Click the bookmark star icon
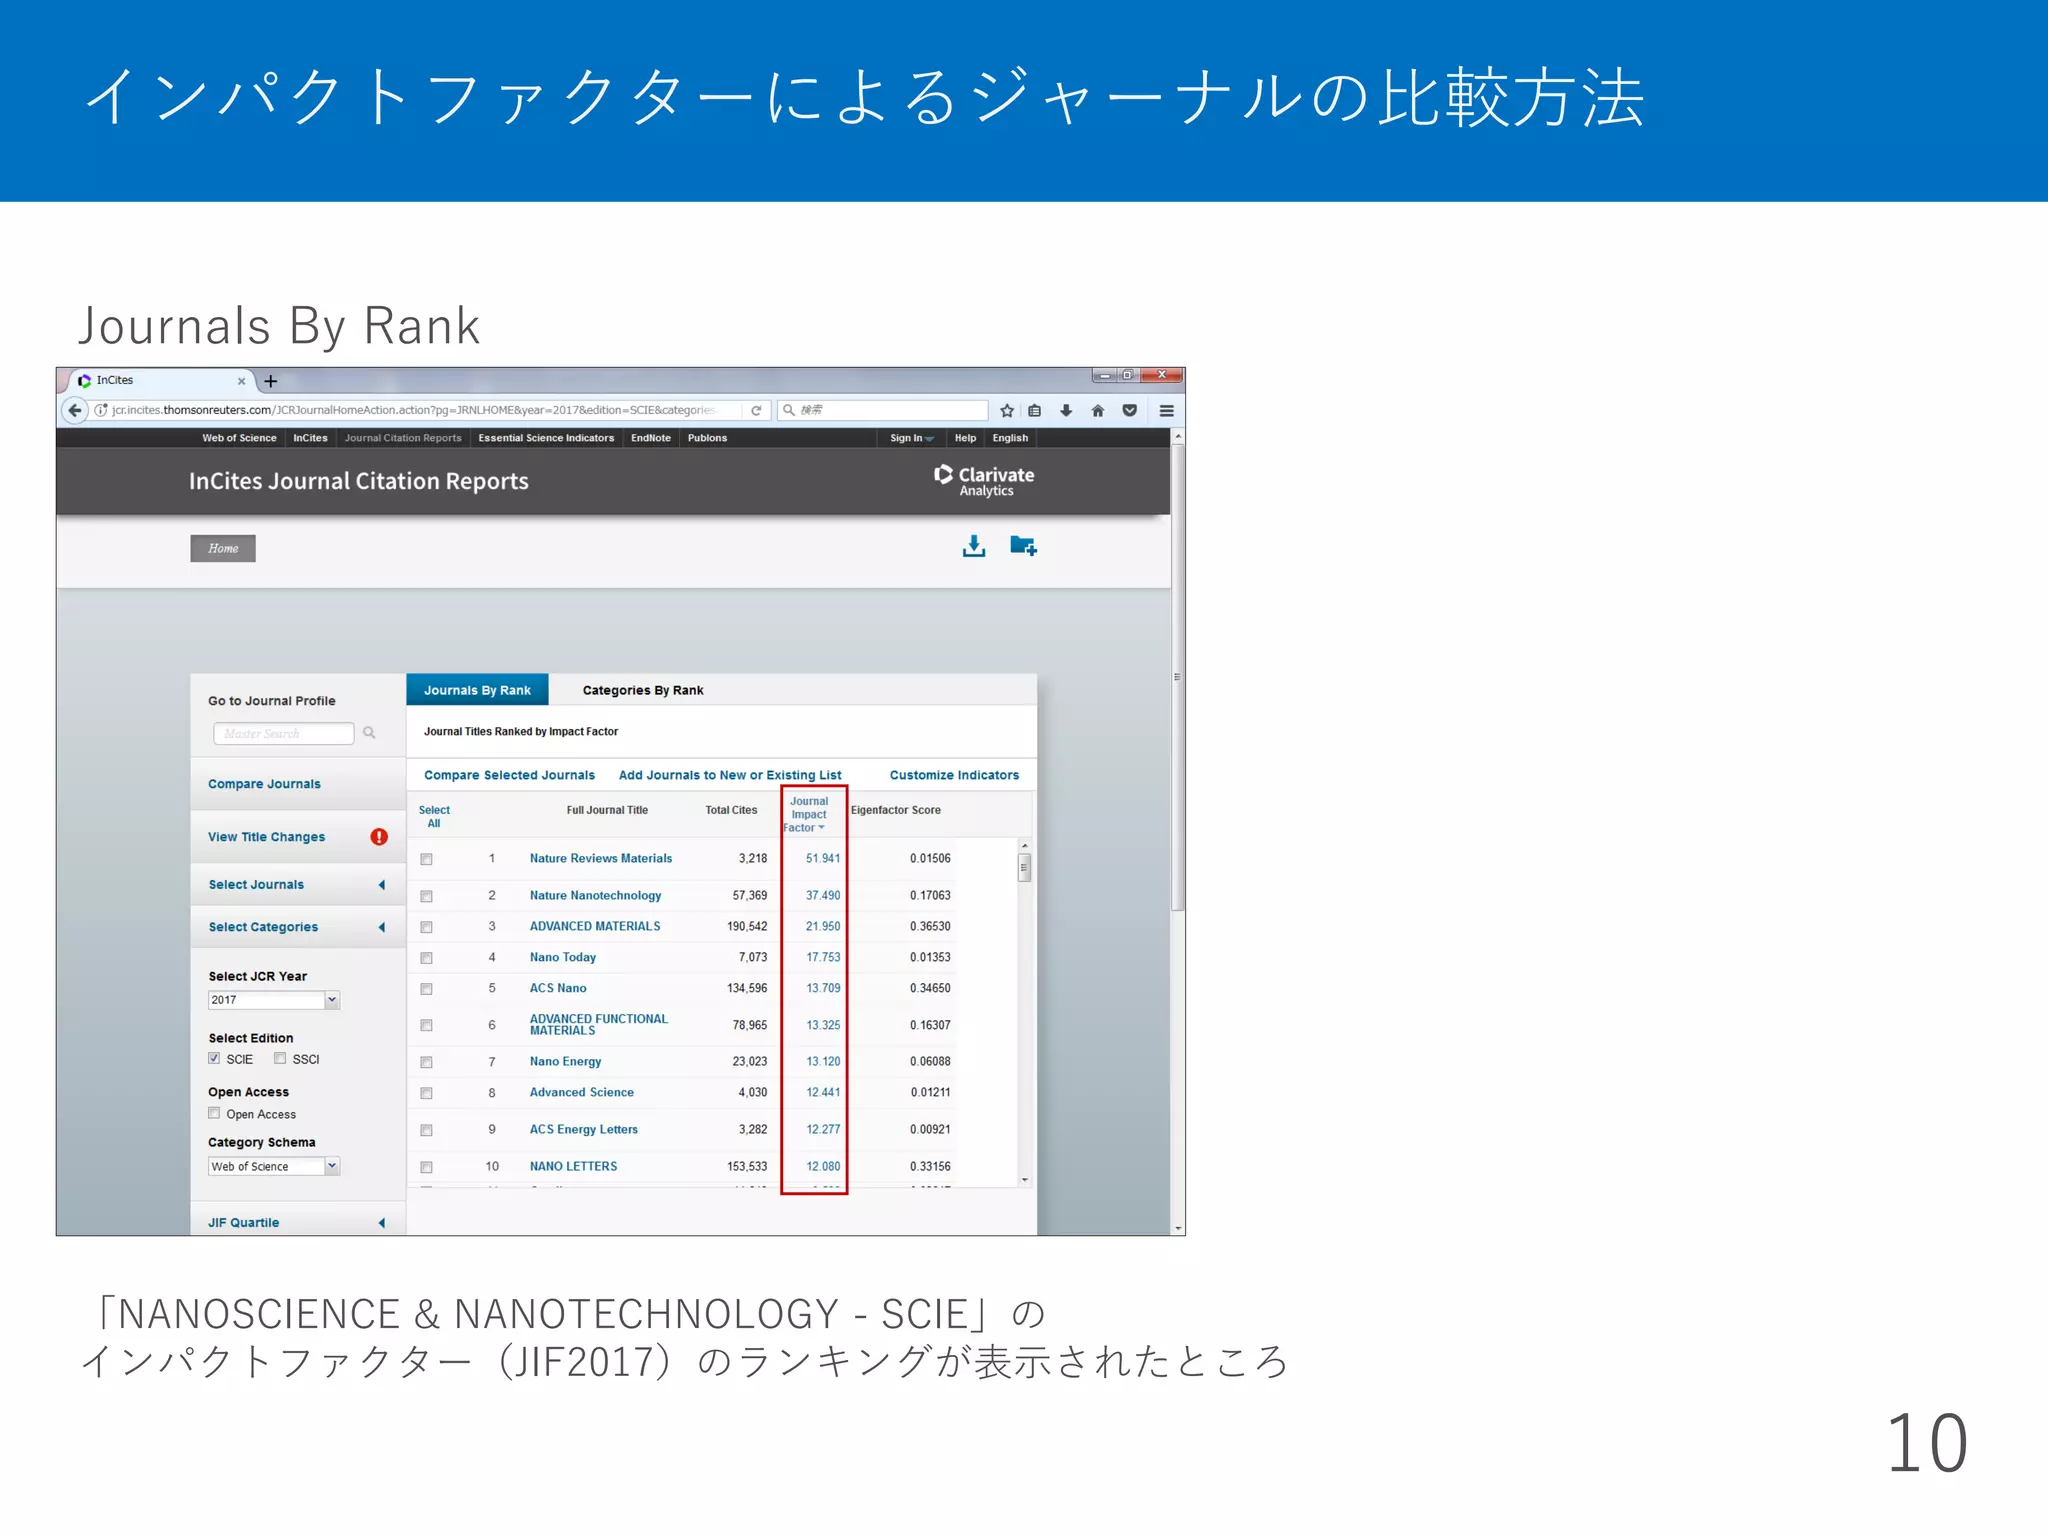 click(x=1007, y=410)
